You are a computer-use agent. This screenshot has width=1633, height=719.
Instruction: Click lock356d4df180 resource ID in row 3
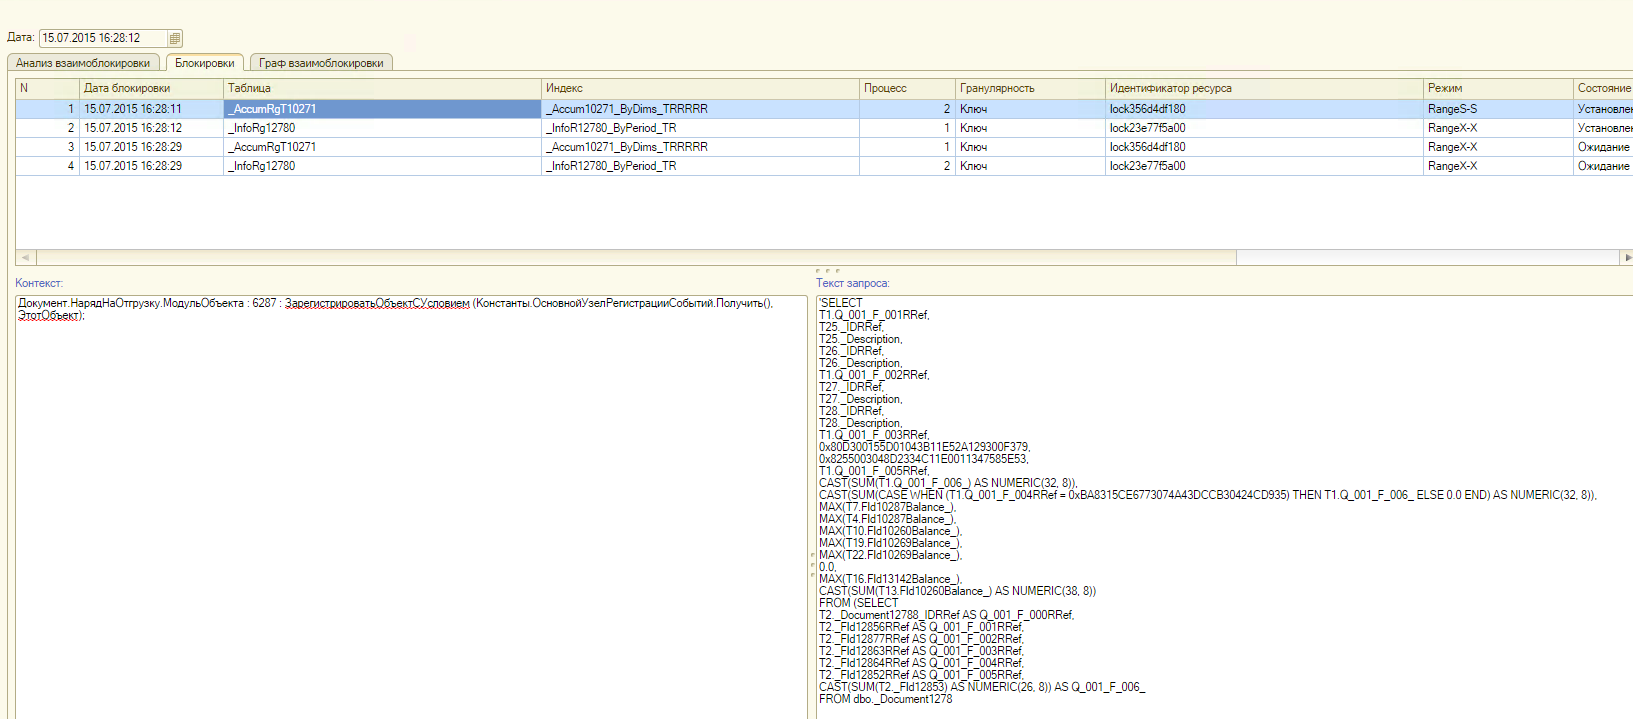pyautogui.click(x=1264, y=147)
